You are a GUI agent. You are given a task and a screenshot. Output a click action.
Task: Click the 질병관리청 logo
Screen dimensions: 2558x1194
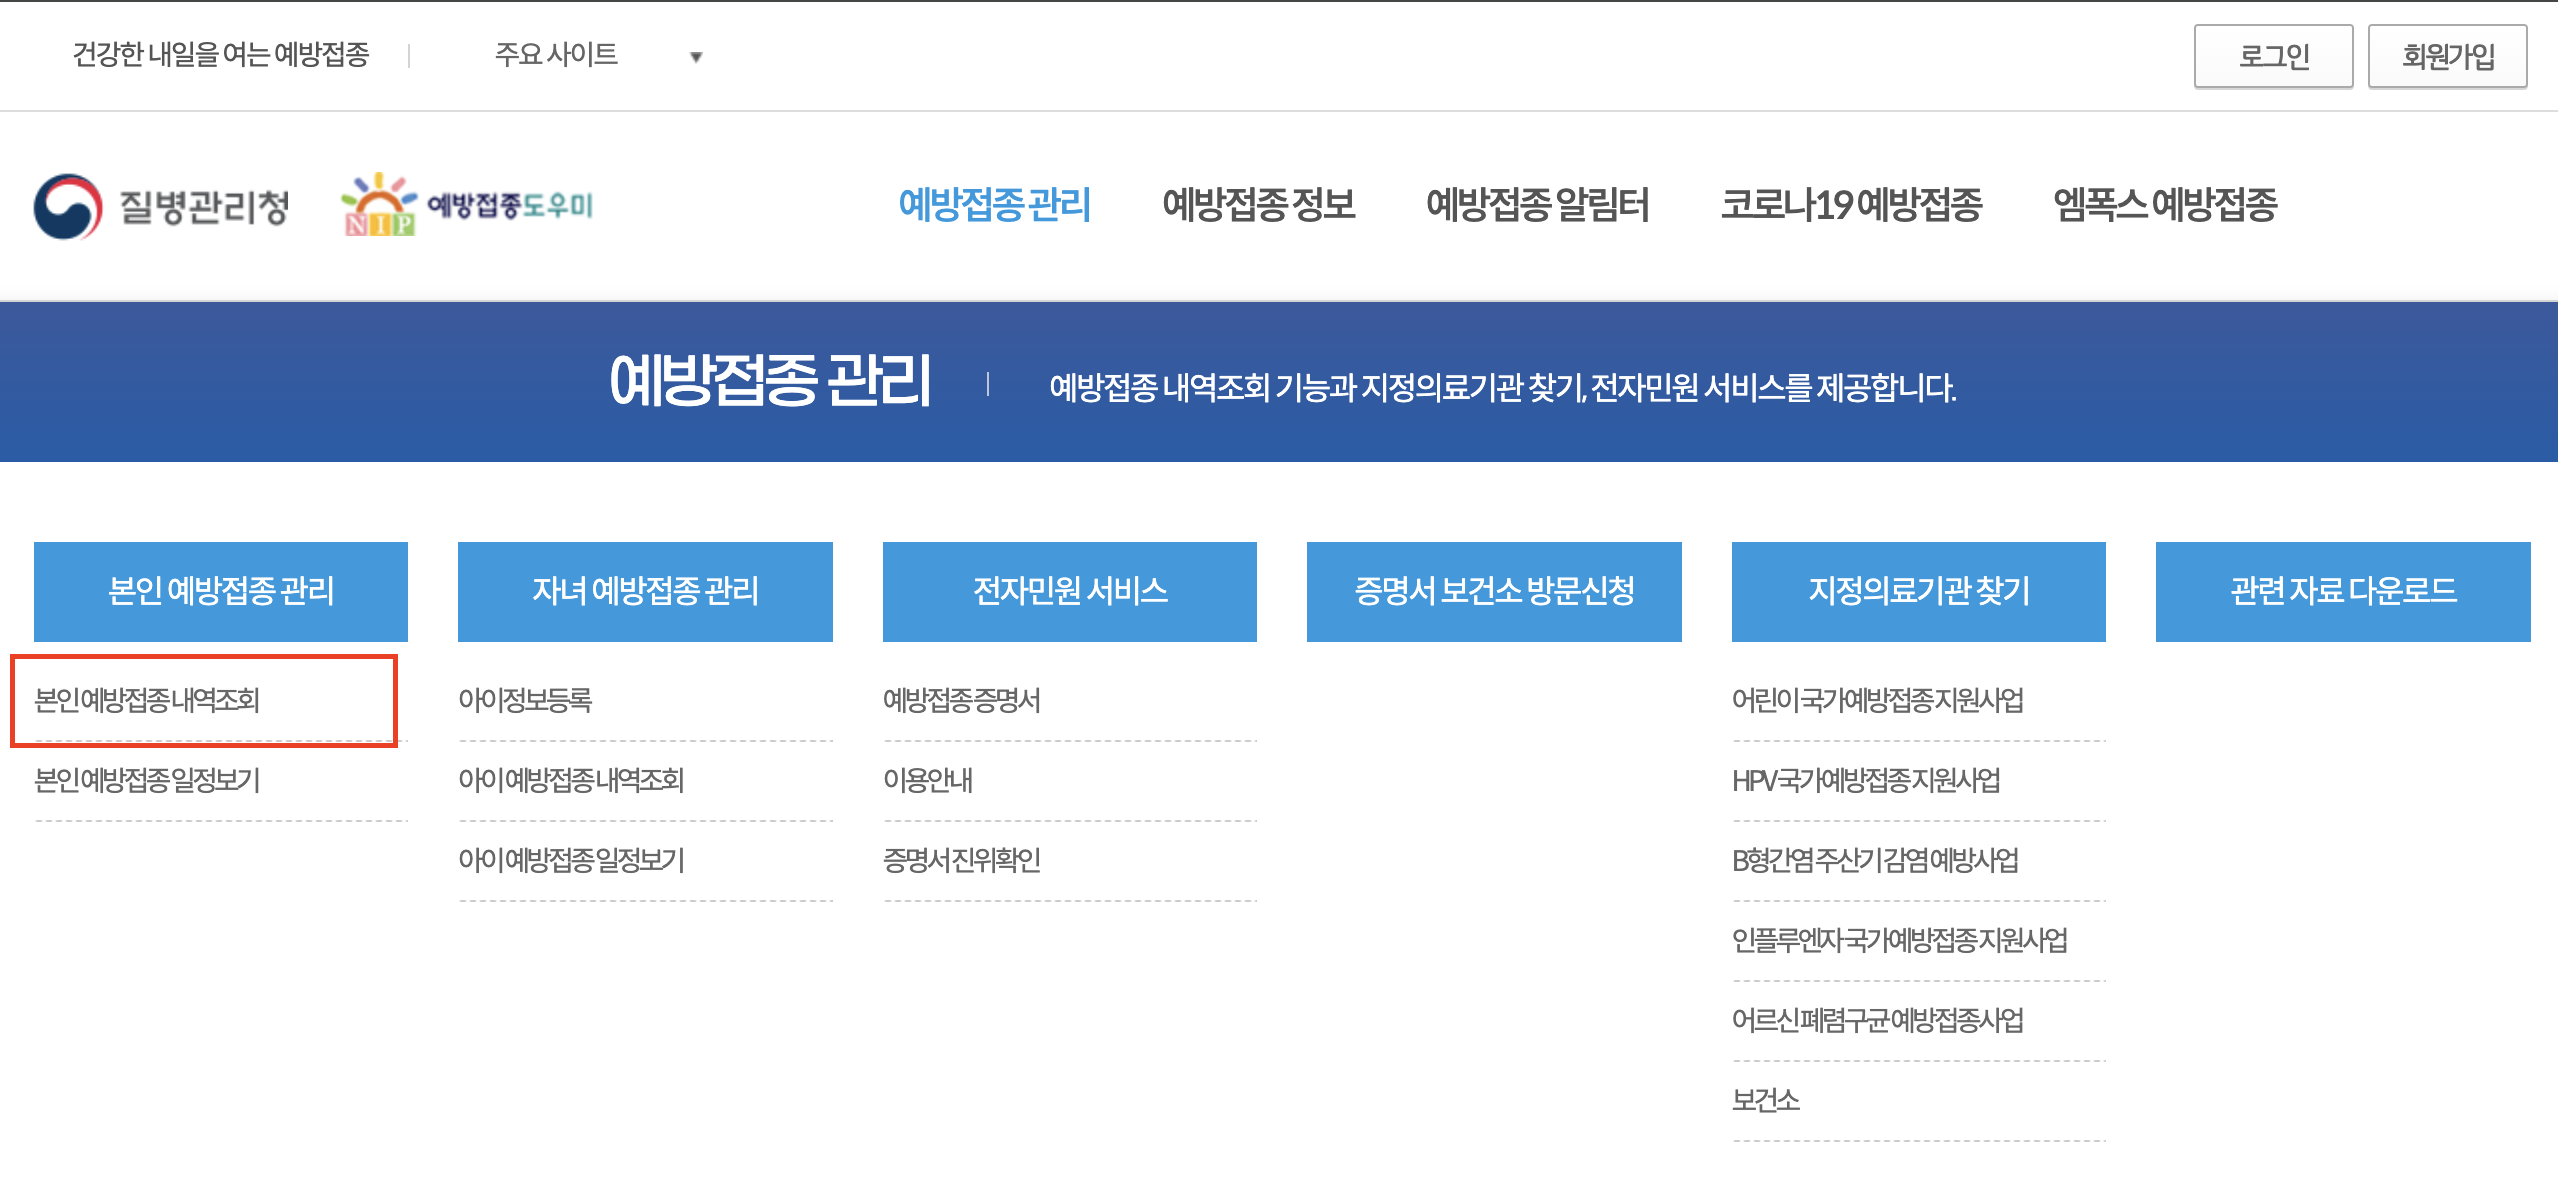click(x=160, y=205)
